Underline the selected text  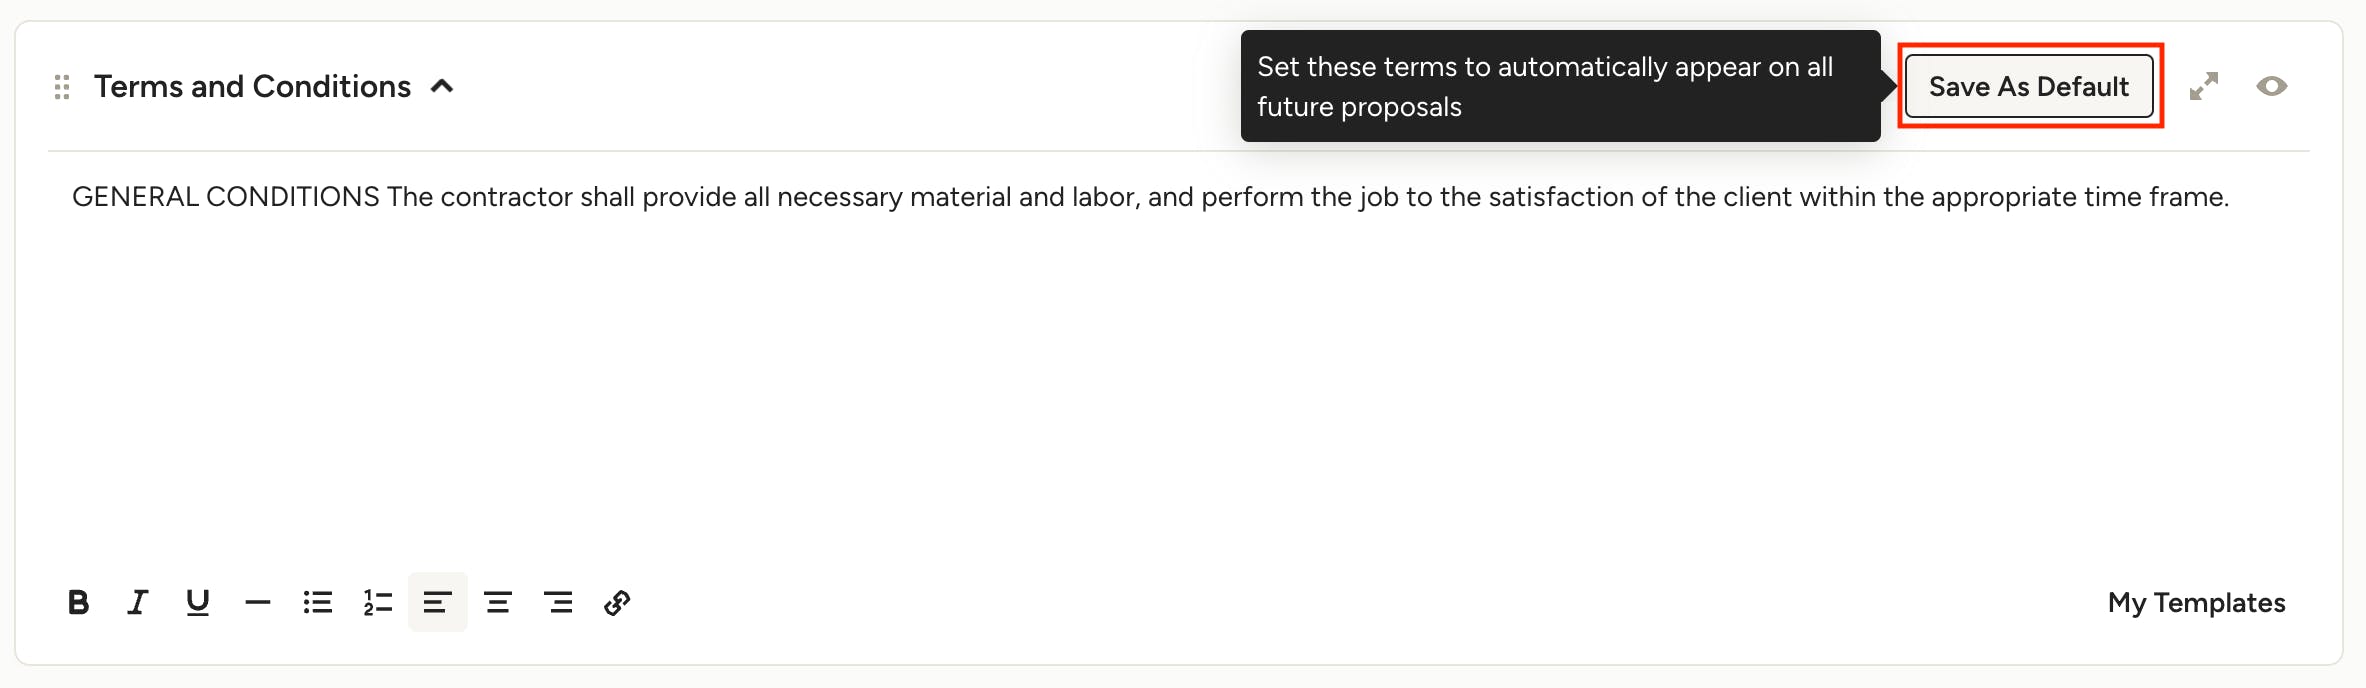click(x=198, y=602)
